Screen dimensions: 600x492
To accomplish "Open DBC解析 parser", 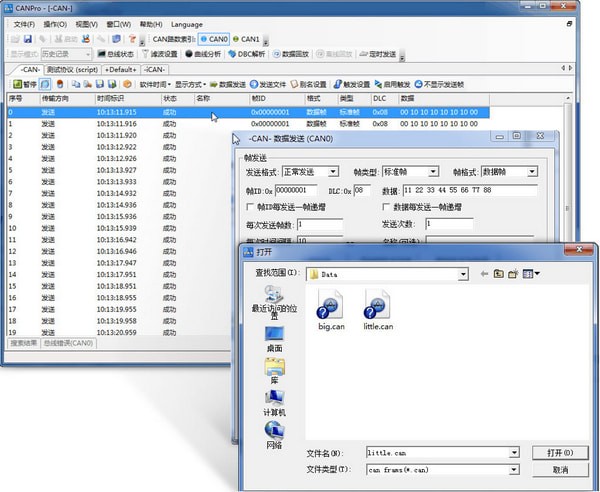I will 246,54.
